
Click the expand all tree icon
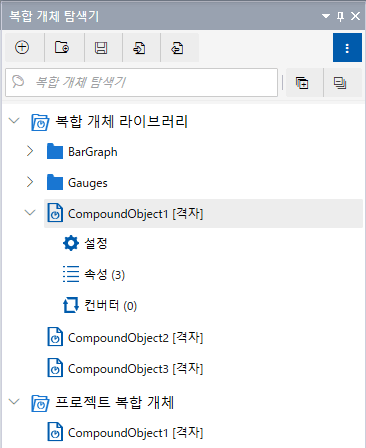[x=302, y=83]
